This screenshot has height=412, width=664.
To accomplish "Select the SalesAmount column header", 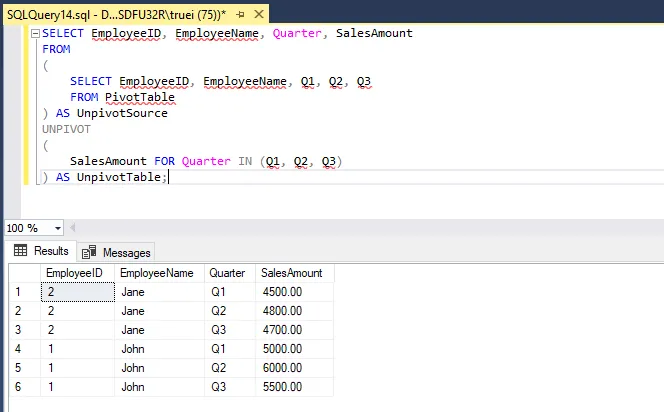I will [x=295, y=273].
